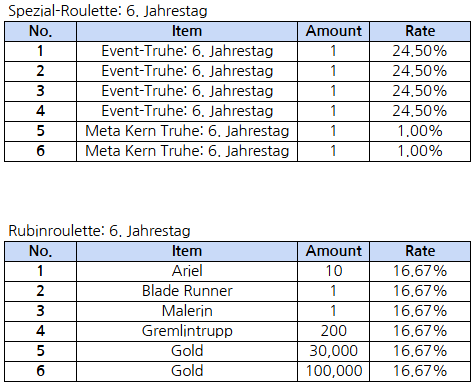
Task: Click the Item header in the Spezial-Roulette table
Action: pos(187,31)
